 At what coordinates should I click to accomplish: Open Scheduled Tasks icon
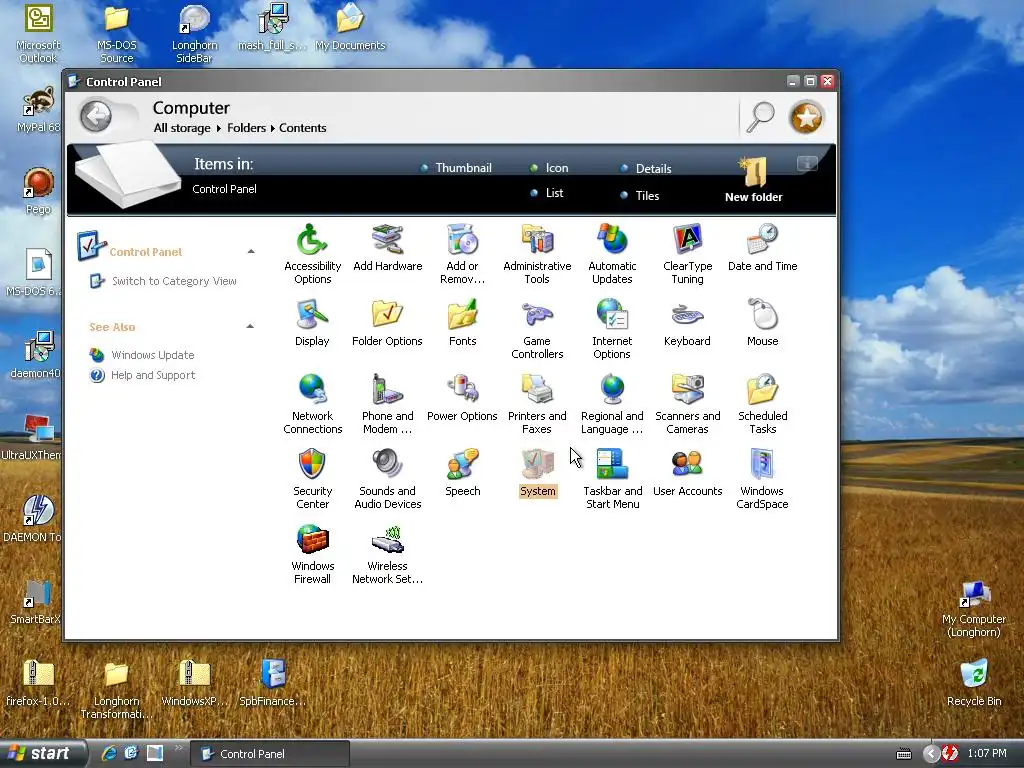tap(762, 404)
